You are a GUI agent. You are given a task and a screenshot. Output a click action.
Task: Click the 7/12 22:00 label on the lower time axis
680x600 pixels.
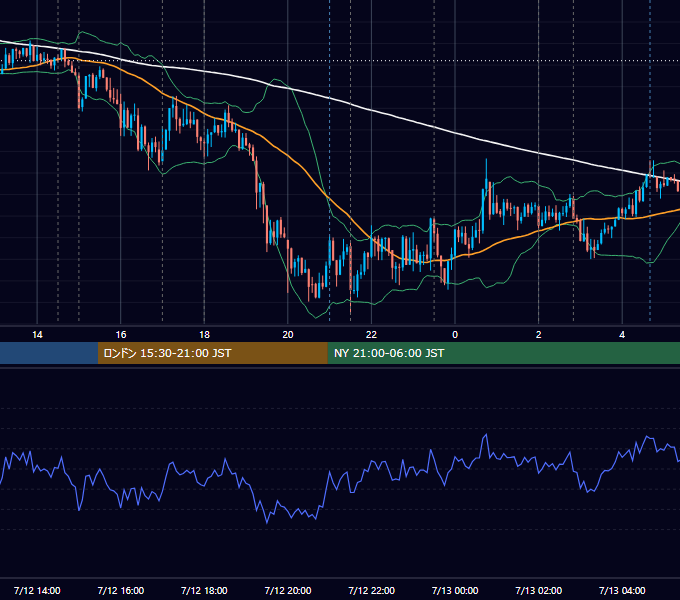371,590
